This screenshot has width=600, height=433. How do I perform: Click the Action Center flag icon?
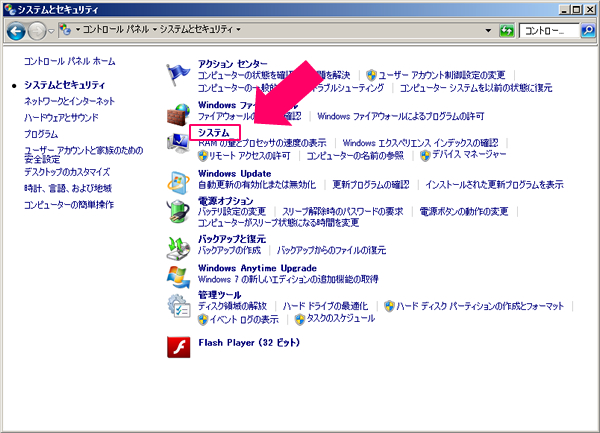point(178,75)
